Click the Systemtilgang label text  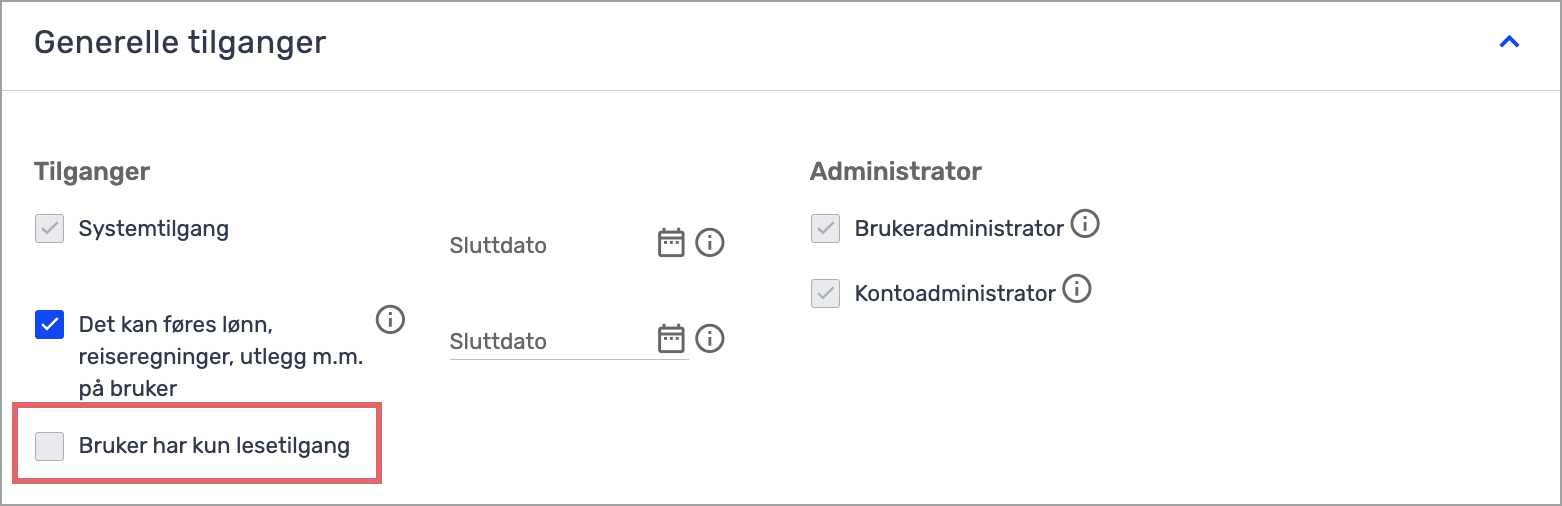(x=154, y=229)
